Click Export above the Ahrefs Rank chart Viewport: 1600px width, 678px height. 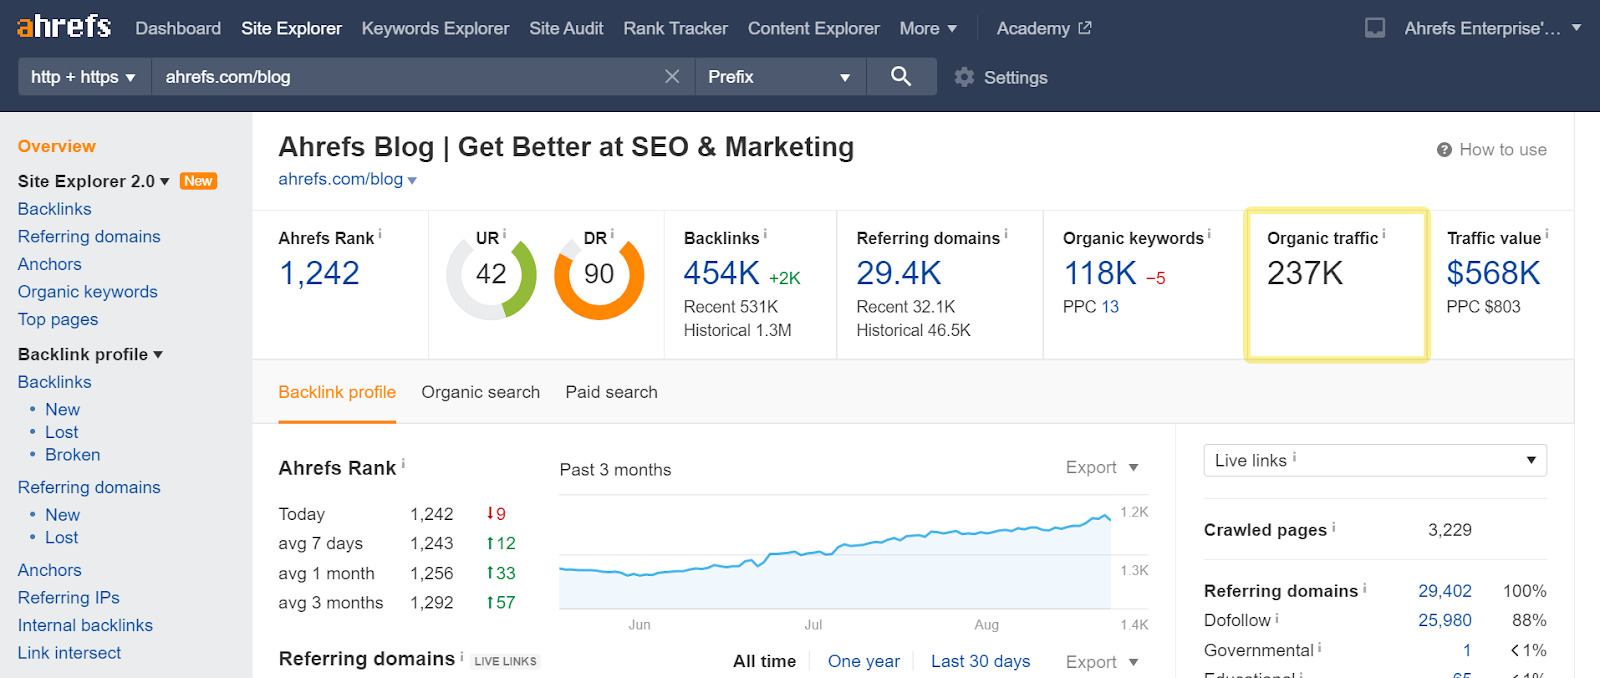pyautogui.click(x=1101, y=467)
